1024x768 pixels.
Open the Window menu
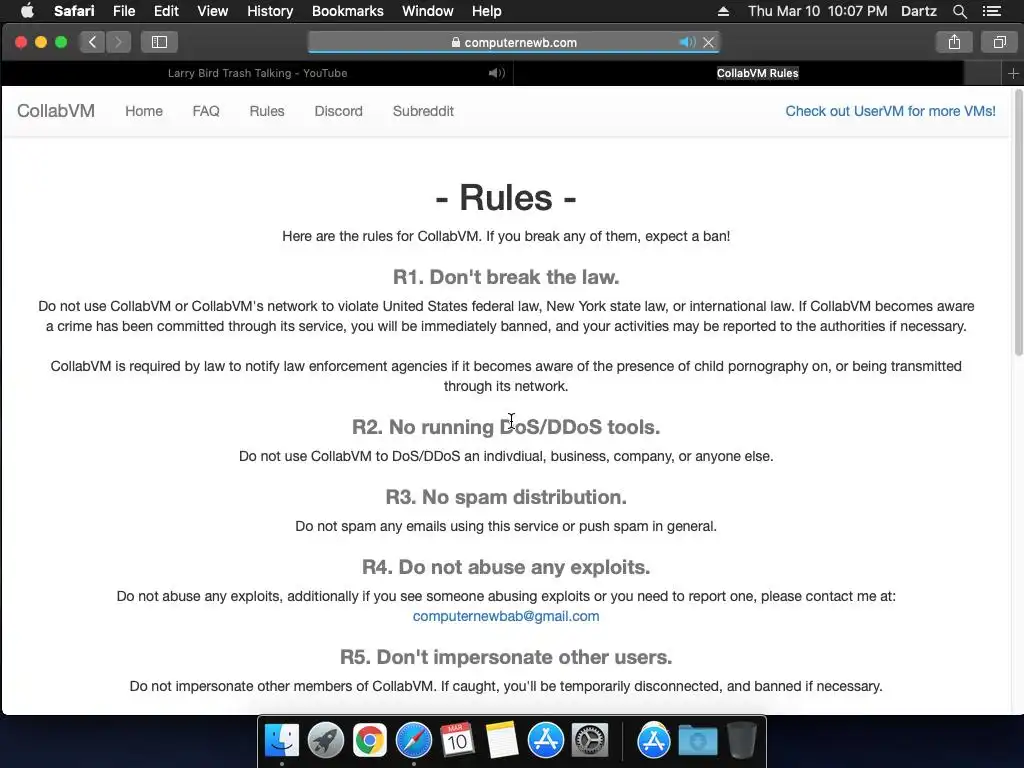pyautogui.click(x=428, y=11)
